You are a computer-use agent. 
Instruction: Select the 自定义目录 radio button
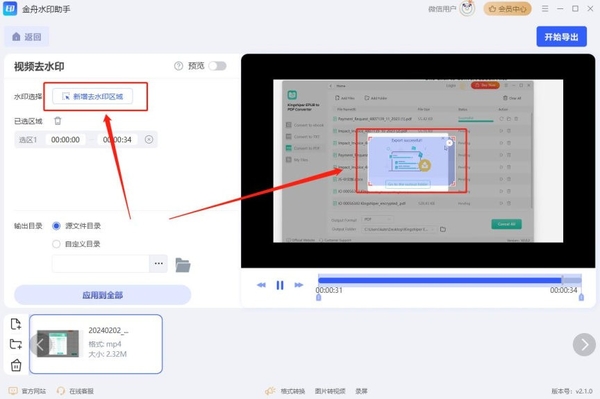56,244
